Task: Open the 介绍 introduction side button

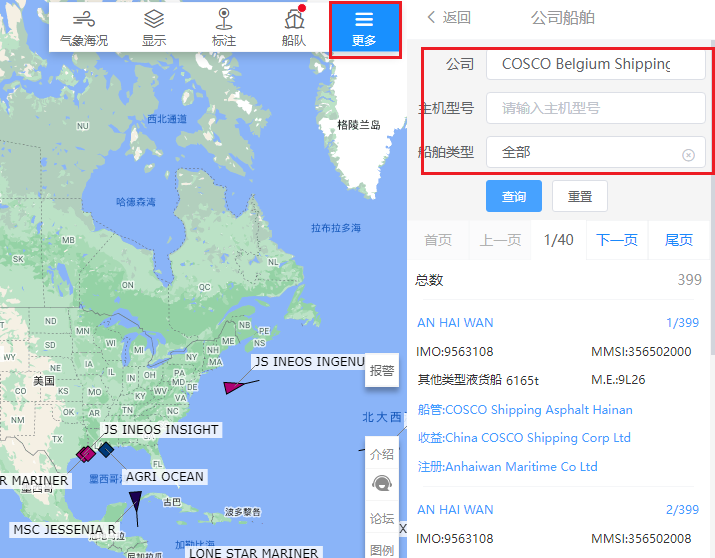Action: pyautogui.click(x=382, y=453)
